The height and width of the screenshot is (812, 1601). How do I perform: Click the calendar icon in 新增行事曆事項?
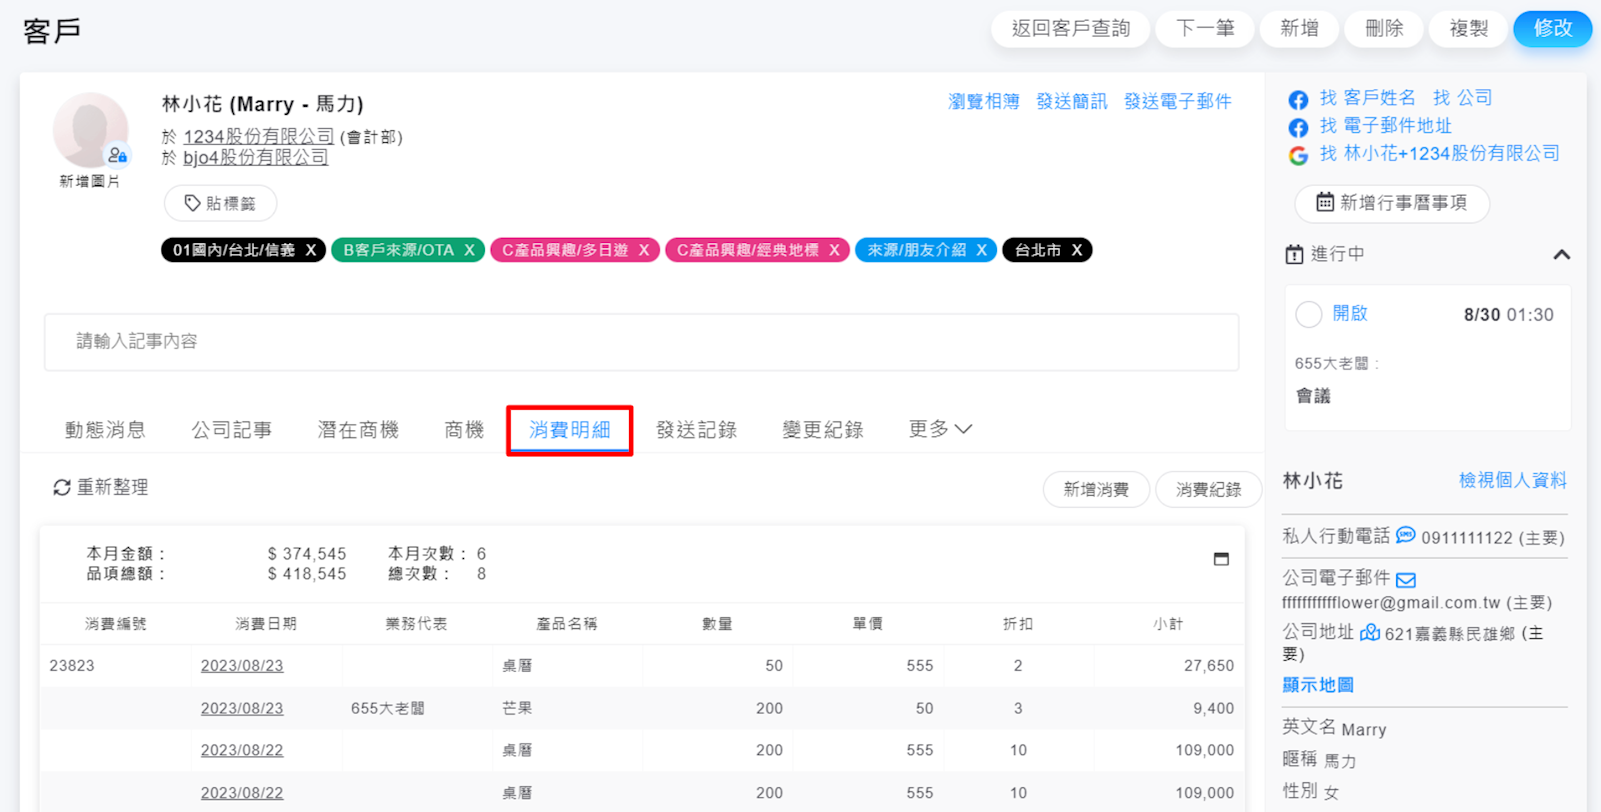click(x=1324, y=202)
